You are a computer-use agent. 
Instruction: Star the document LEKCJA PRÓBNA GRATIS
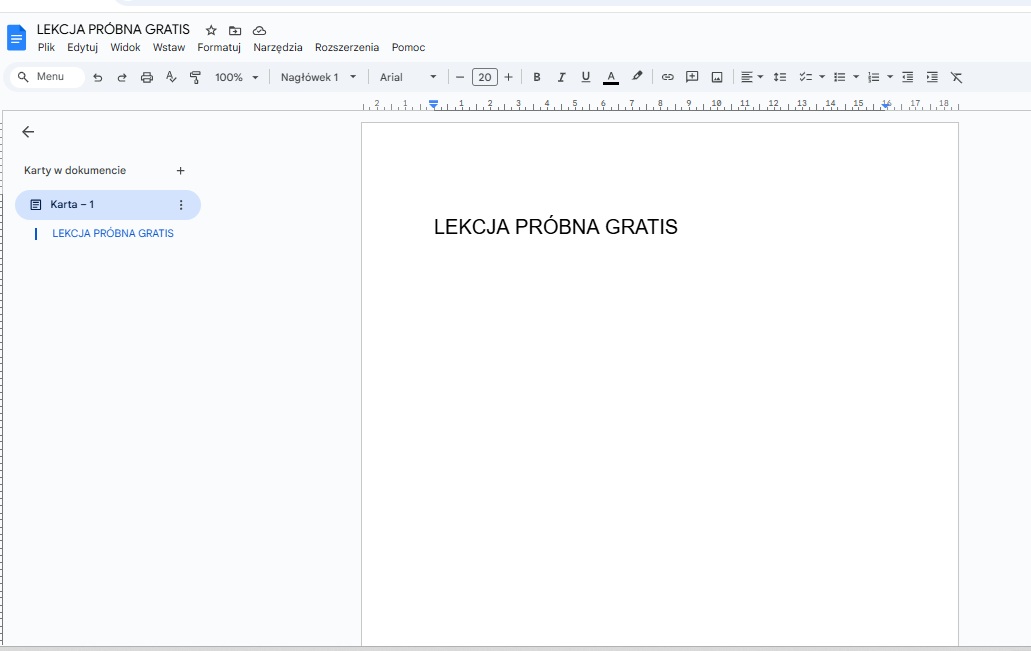click(211, 30)
